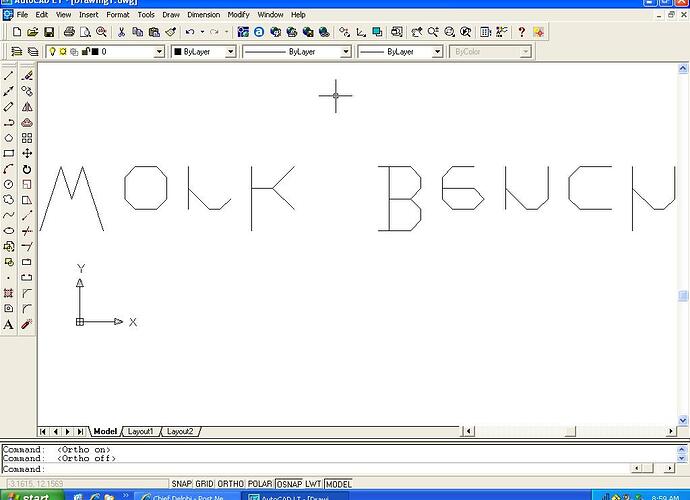The height and width of the screenshot is (500, 690).
Task: Switch to the Layout1 tab
Action: [x=140, y=431]
